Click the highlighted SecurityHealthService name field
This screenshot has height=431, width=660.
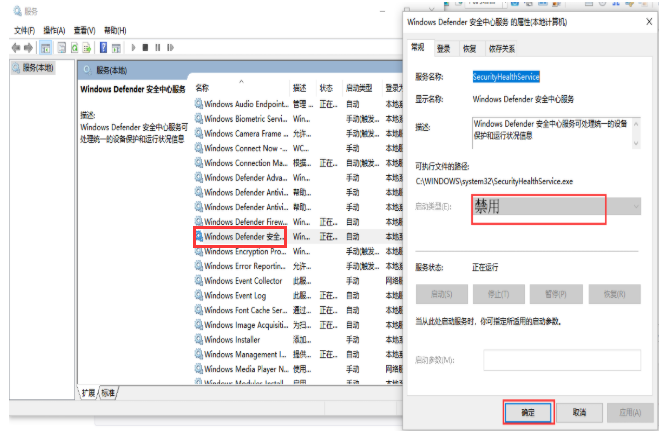[x=506, y=77]
